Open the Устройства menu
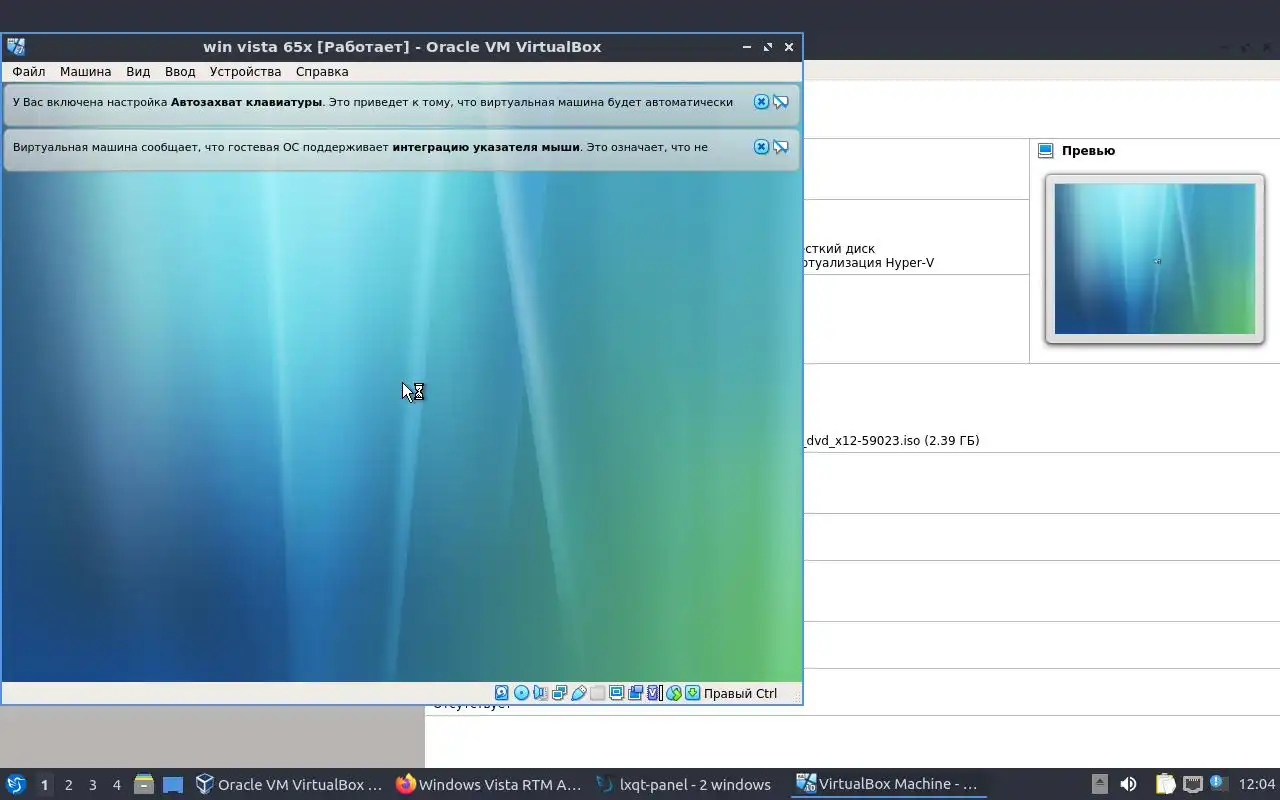1280x800 pixels. 245,72
